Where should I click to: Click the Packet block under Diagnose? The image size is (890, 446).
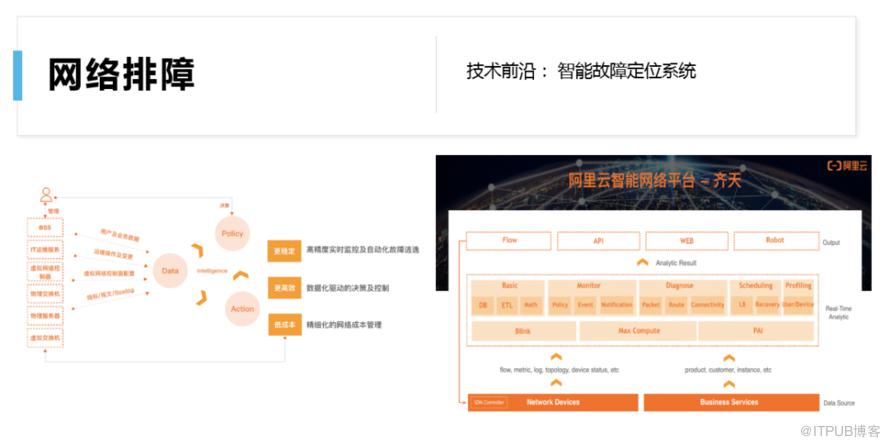[x=651, y=305]
